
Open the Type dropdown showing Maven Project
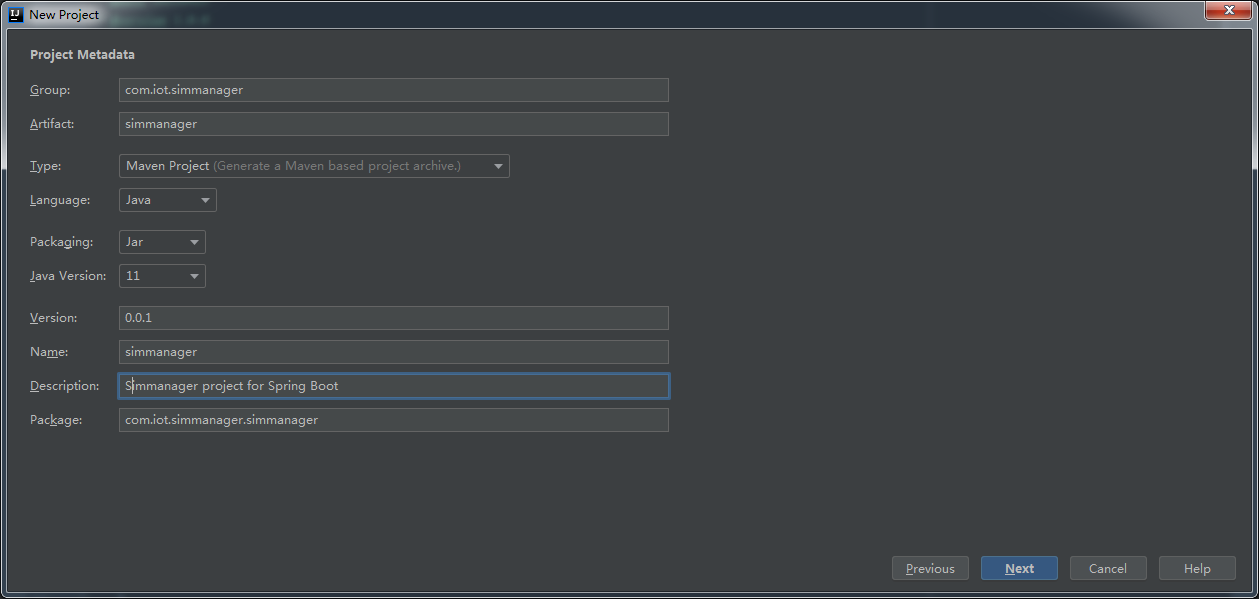[314, 166]
